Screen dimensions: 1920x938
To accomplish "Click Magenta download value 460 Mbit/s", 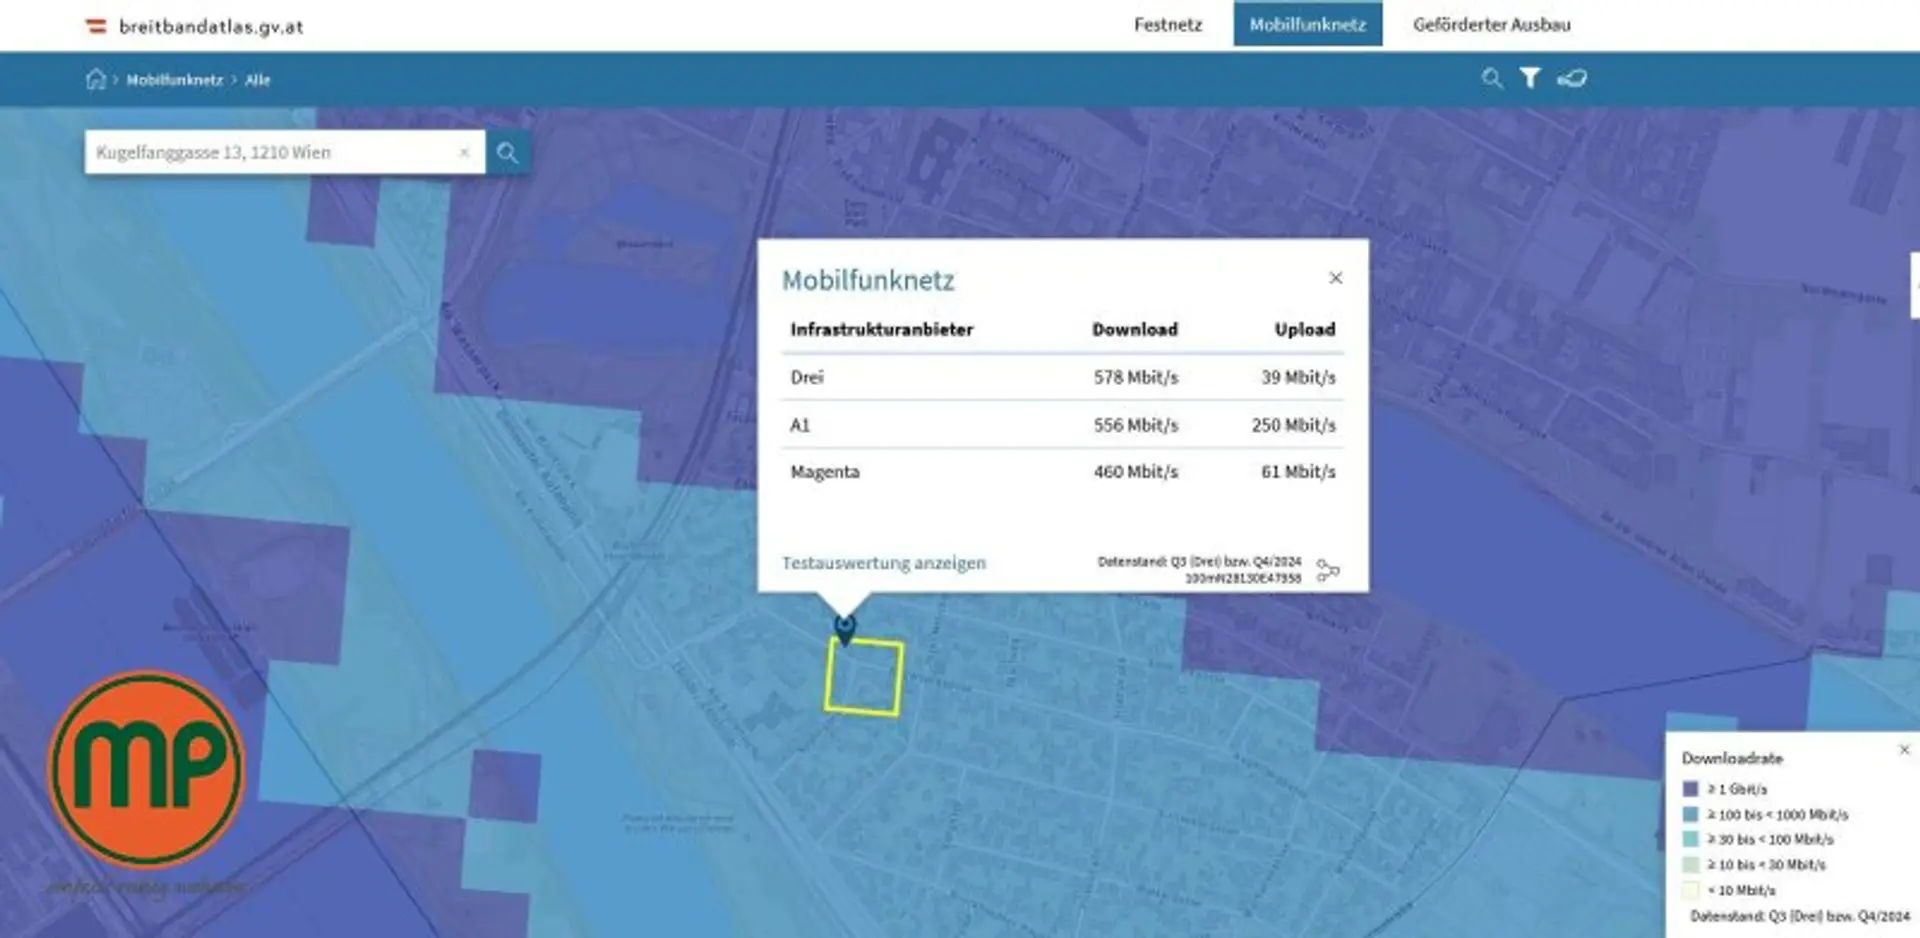I will tap(1136, 472).
